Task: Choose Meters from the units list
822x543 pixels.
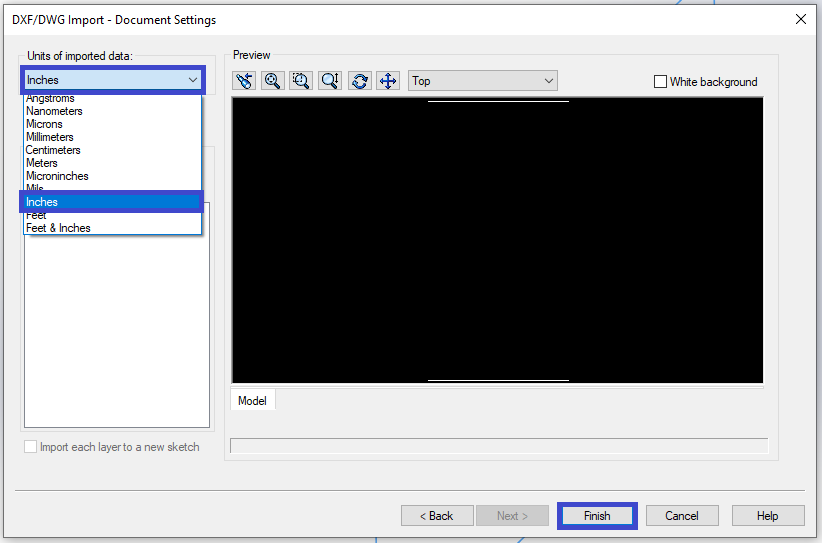Action: [x=112, y=163]
